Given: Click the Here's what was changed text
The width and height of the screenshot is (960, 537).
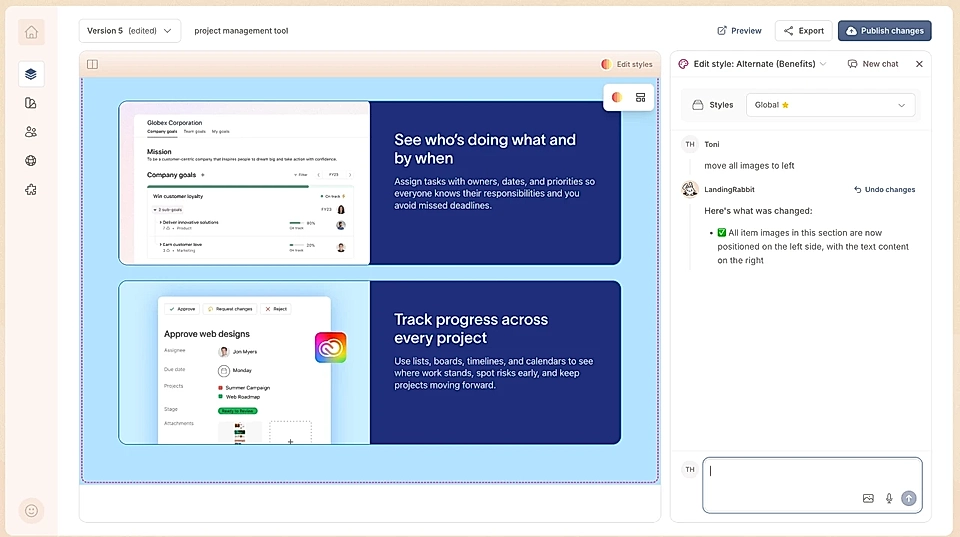Looking at the screenshot, I should pyautogui.click(x=758, y=211).
